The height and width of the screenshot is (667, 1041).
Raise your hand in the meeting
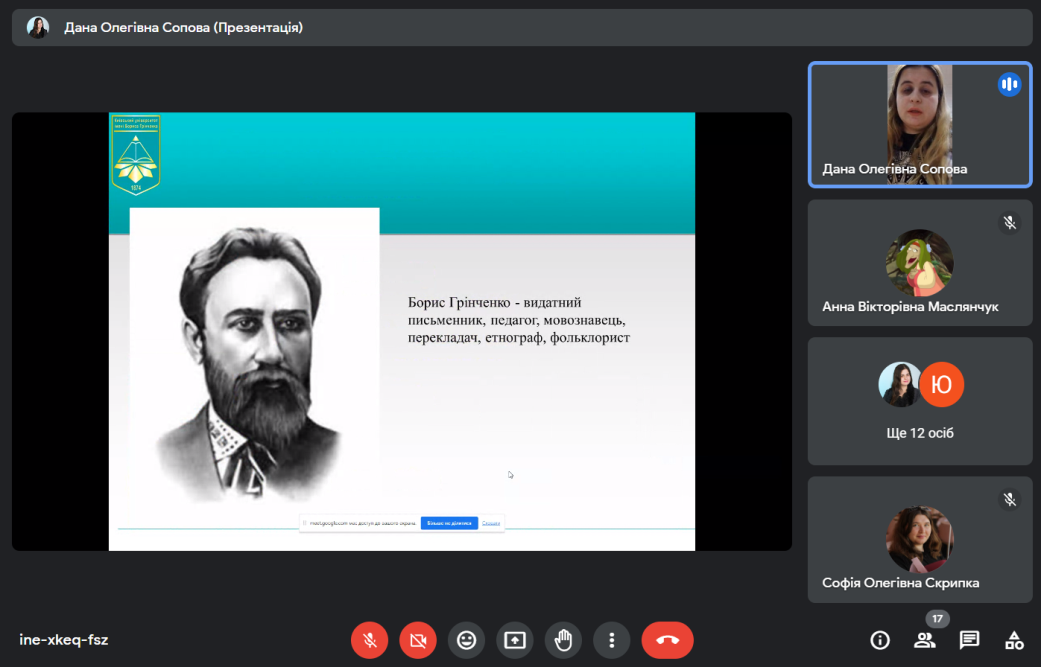(x=564, y=640)
